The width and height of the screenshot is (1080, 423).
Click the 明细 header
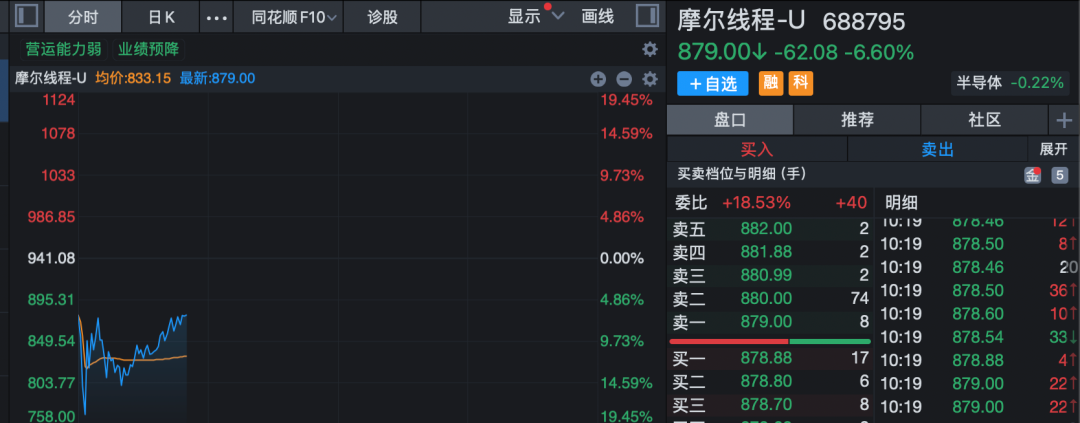901,203
